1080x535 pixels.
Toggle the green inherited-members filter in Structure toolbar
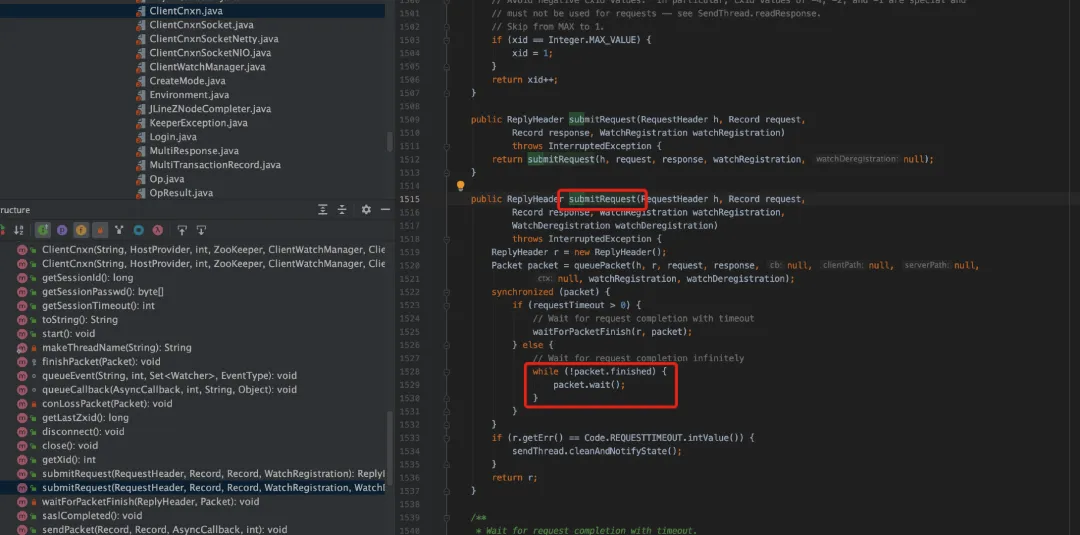43,230
